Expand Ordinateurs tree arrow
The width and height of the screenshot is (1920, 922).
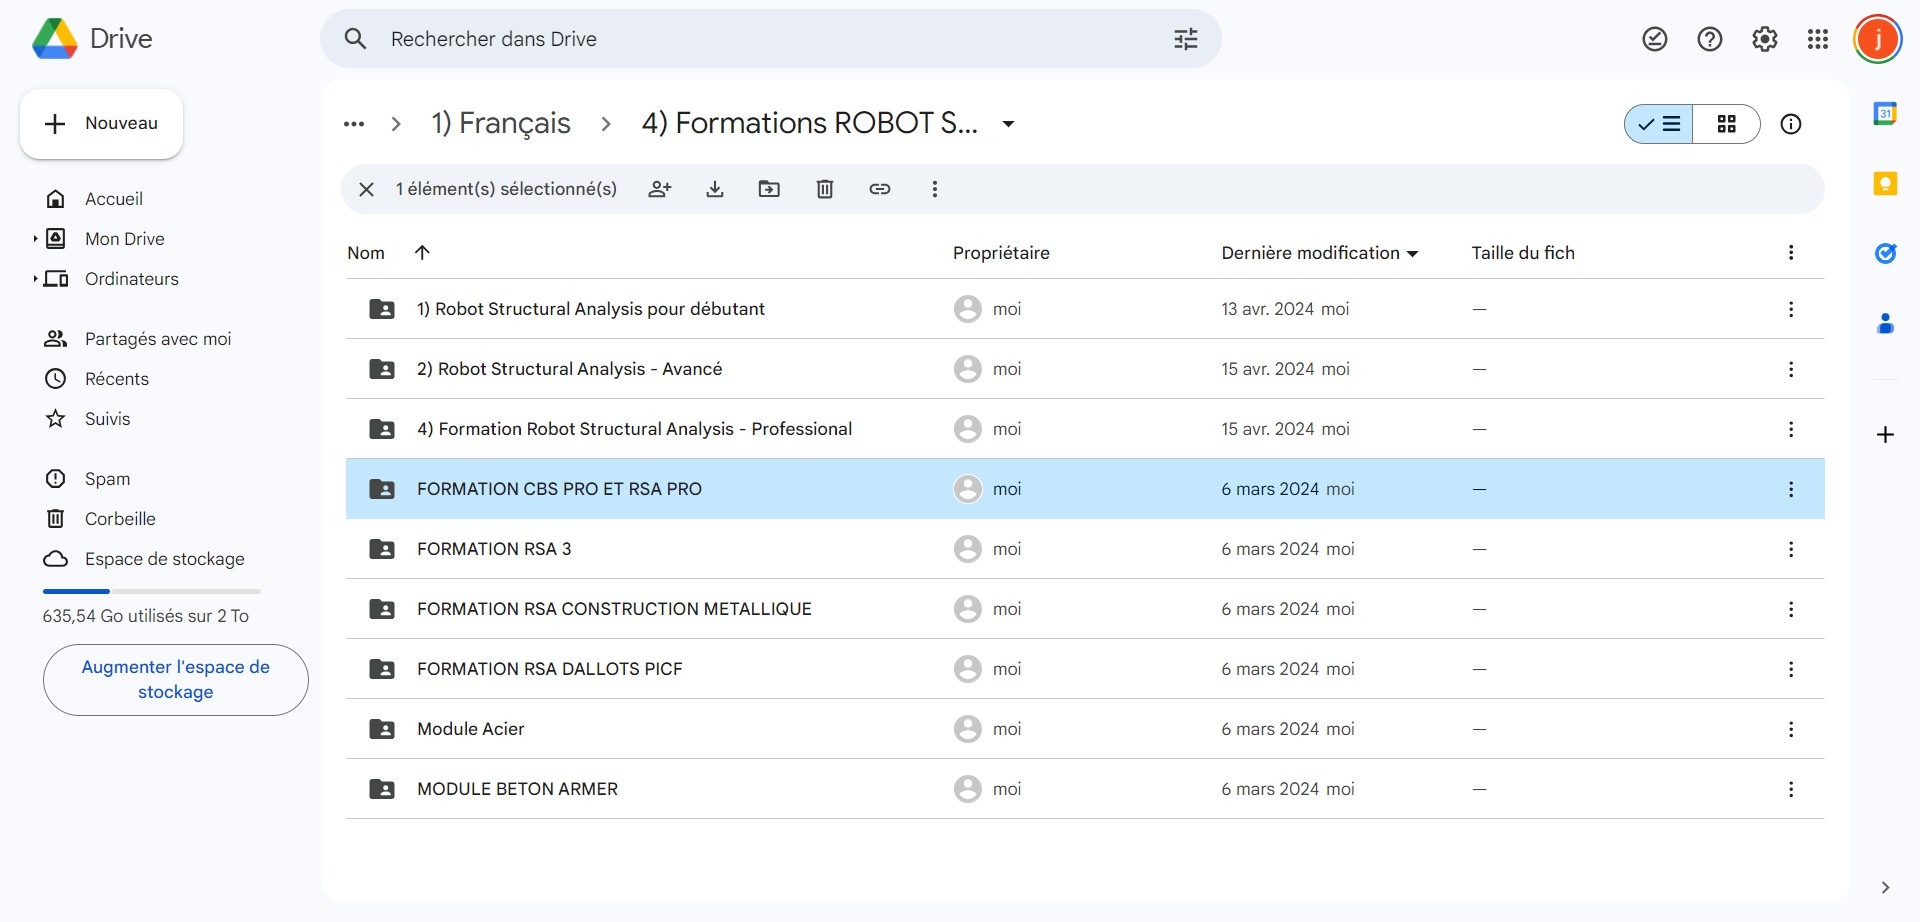(x=35, y=279)
